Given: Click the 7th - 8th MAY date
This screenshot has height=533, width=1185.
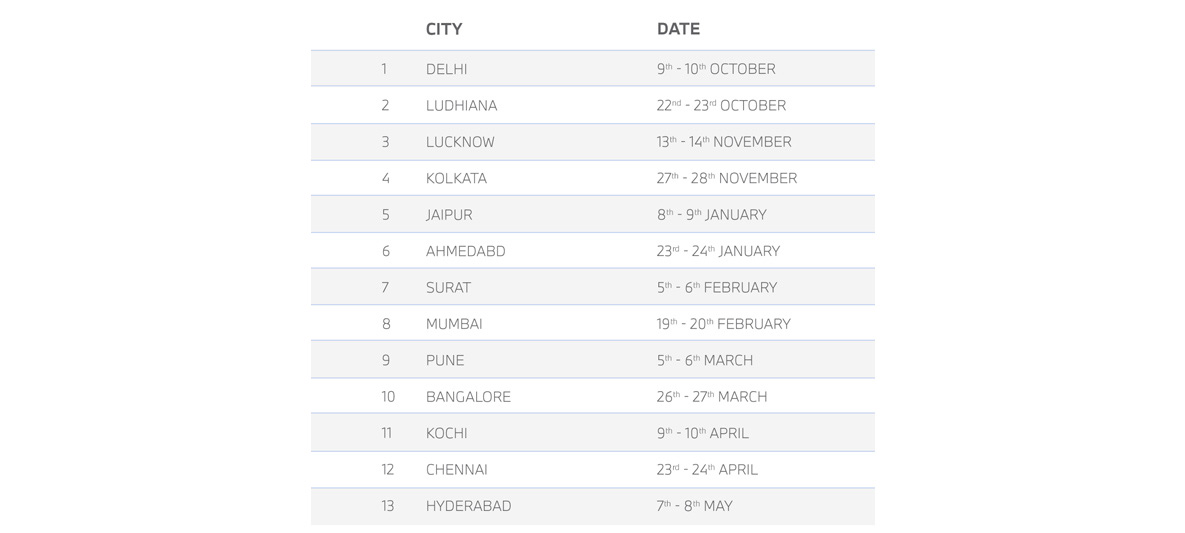Looking at the screenshot, I should 694,506.
